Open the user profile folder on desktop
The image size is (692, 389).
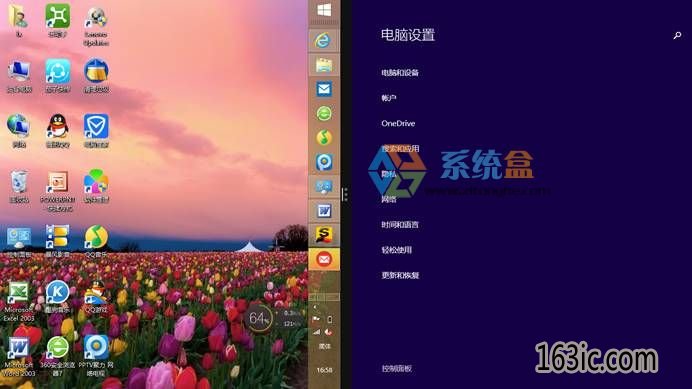[19, 20]
